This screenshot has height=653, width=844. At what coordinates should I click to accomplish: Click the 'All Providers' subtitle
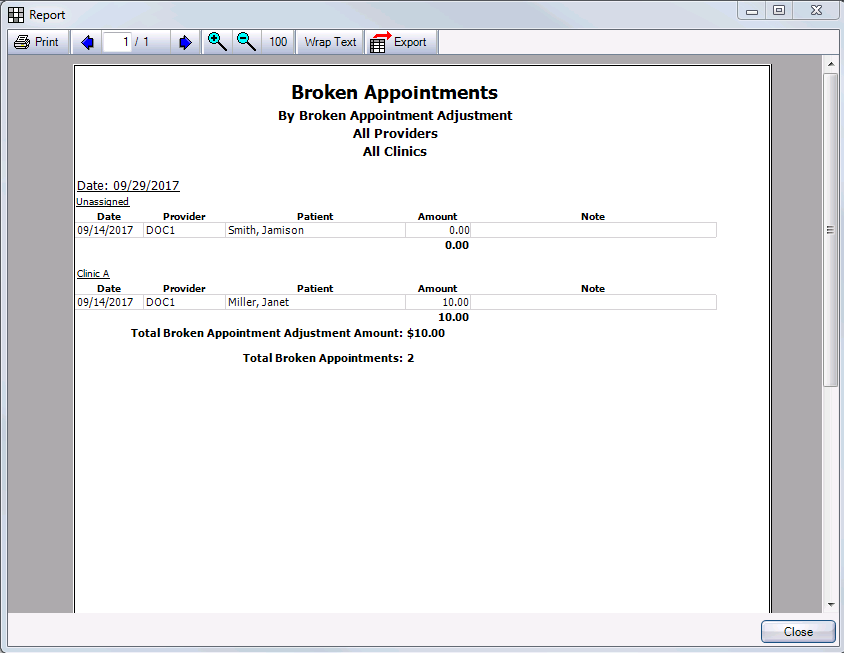click(395, 134)
